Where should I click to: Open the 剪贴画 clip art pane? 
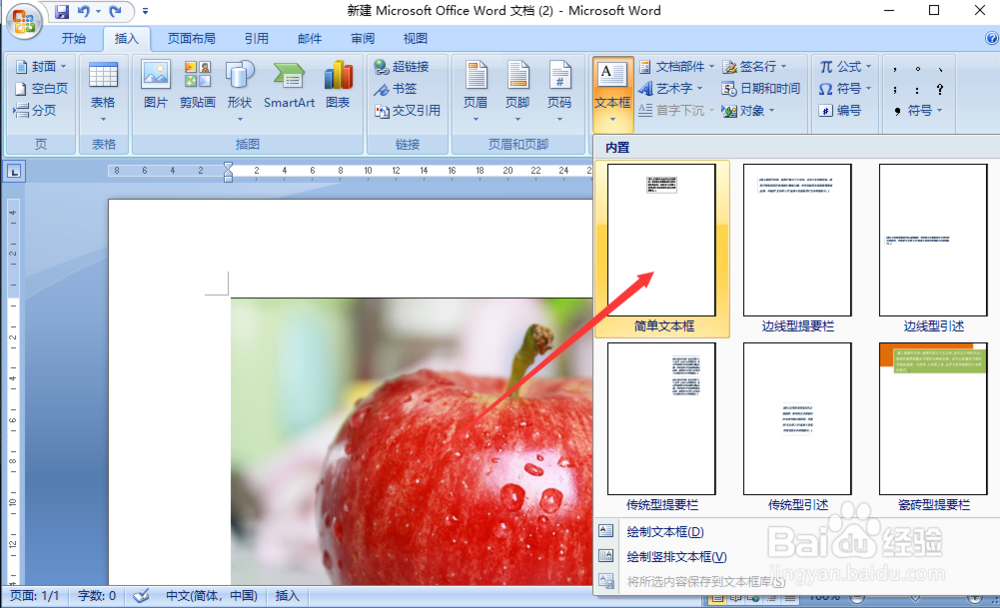tap(197, 85)
